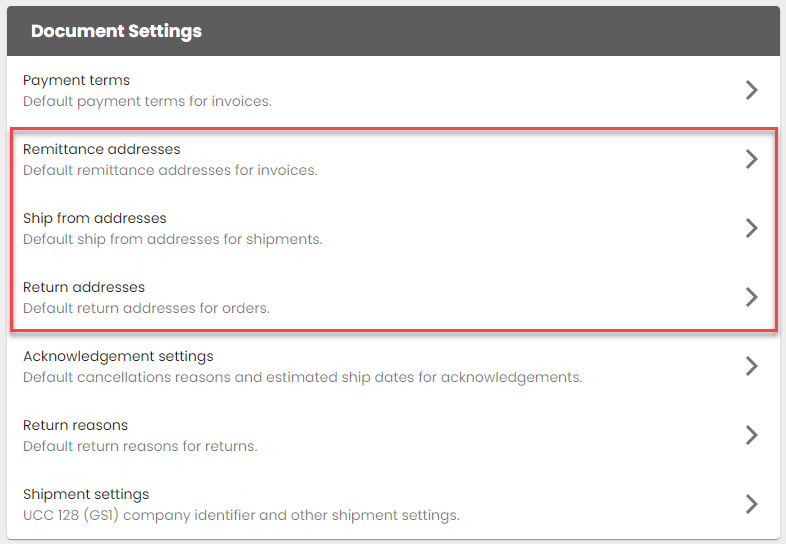Image resolution: width=786 pixels, height=544 pixels.
Task: Click the UCC 128 (GS1) company identifier description
Action: click(x=241, y=515)
